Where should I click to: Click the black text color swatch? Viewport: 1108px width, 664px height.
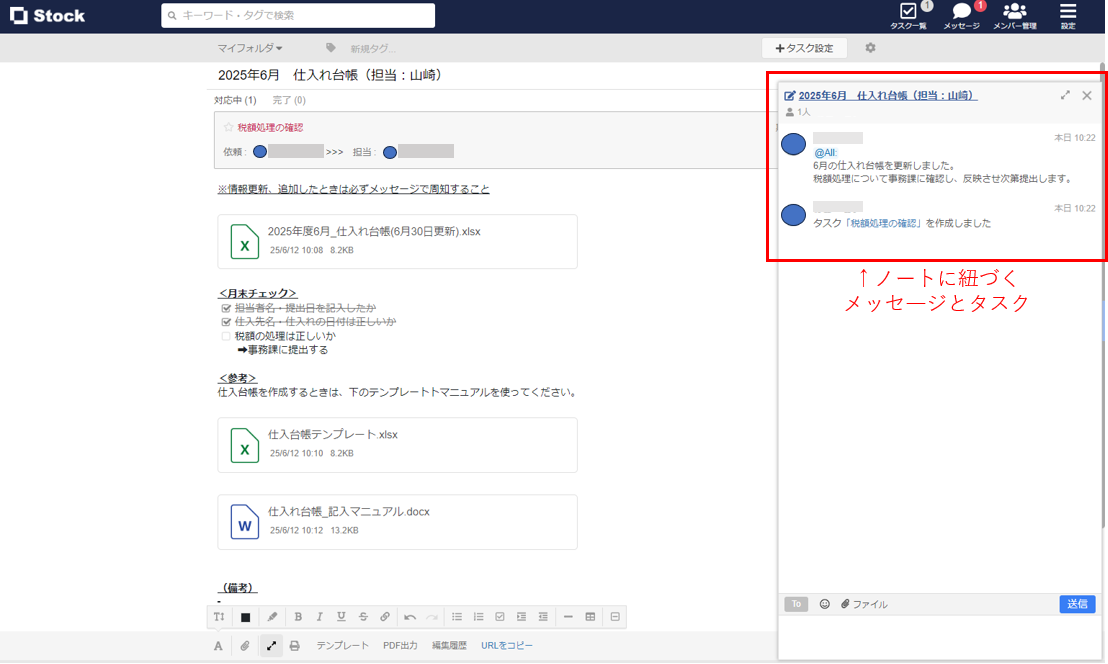[x=245, y=617]
